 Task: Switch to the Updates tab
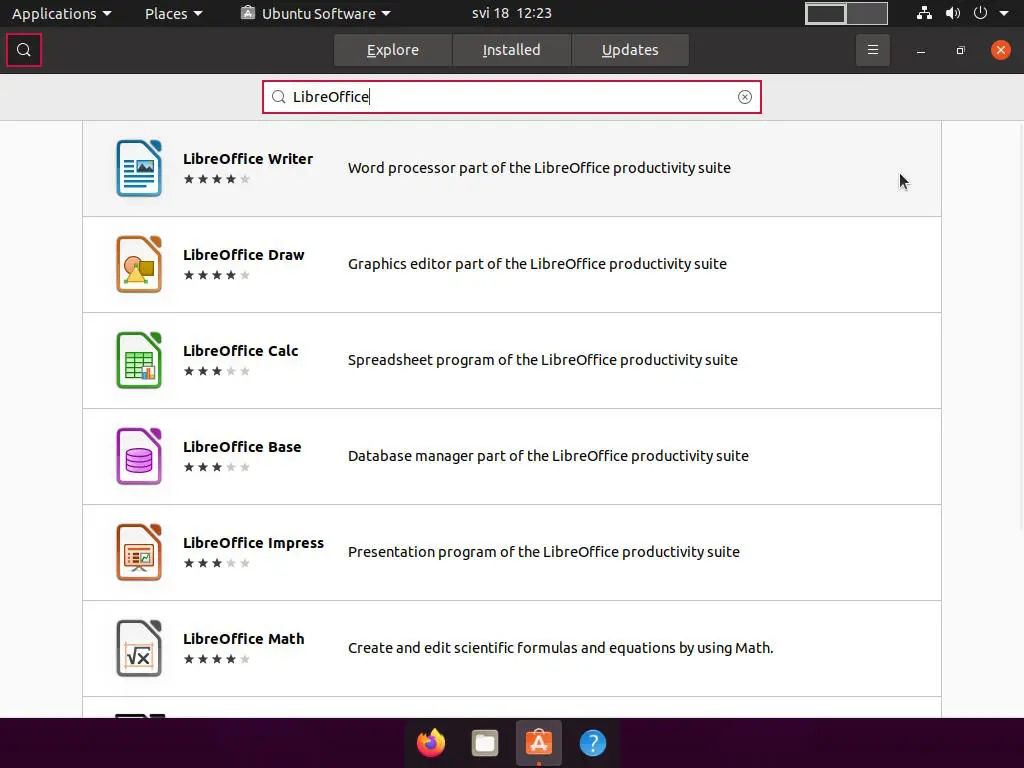click(x=630, y=50)
